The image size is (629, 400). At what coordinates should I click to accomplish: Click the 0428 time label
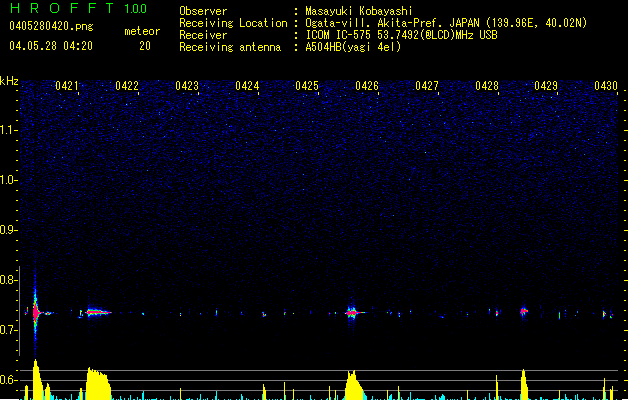click(487, 86)
